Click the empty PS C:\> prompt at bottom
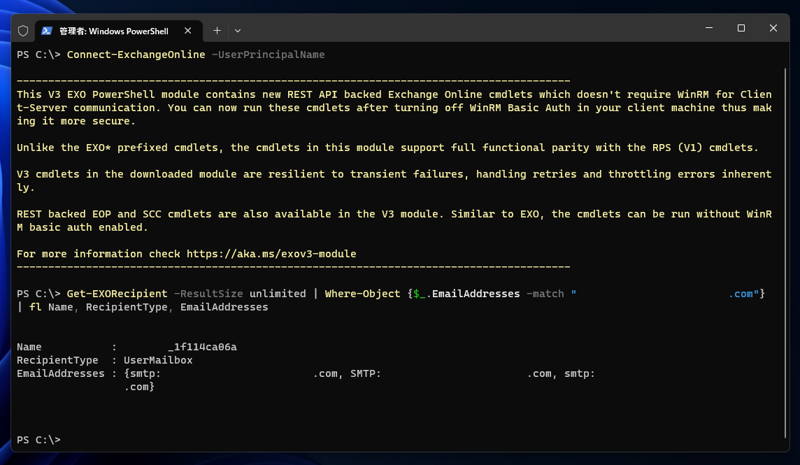800x465 pixels. [x=39, y=439]
